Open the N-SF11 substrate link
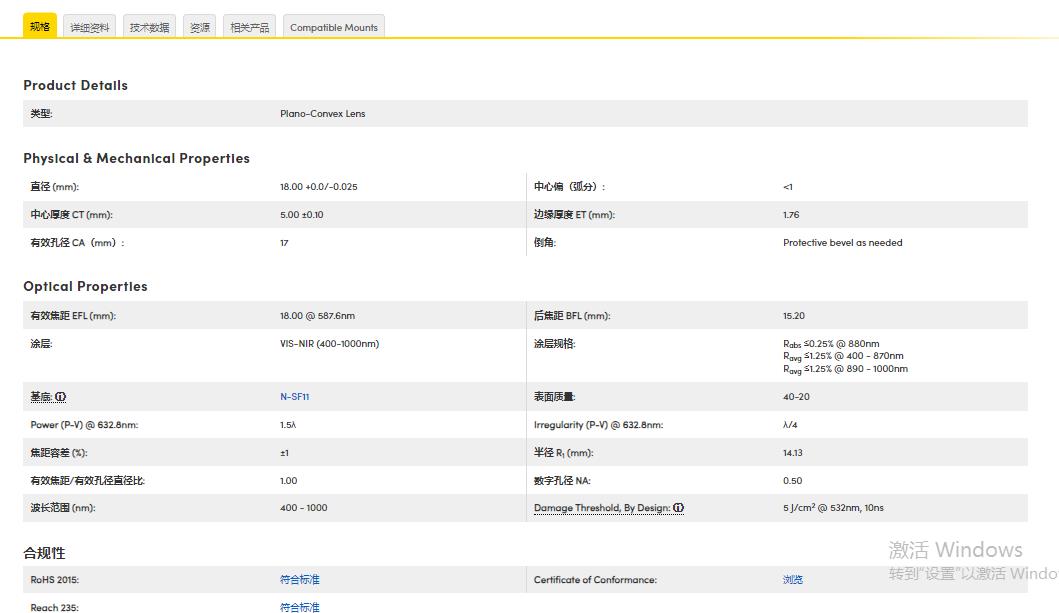 tap(294, 397)
